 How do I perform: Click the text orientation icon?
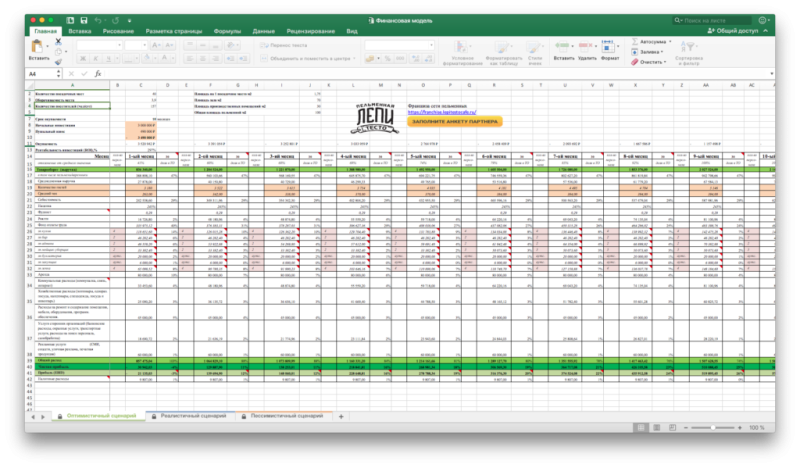coord(231,45)
